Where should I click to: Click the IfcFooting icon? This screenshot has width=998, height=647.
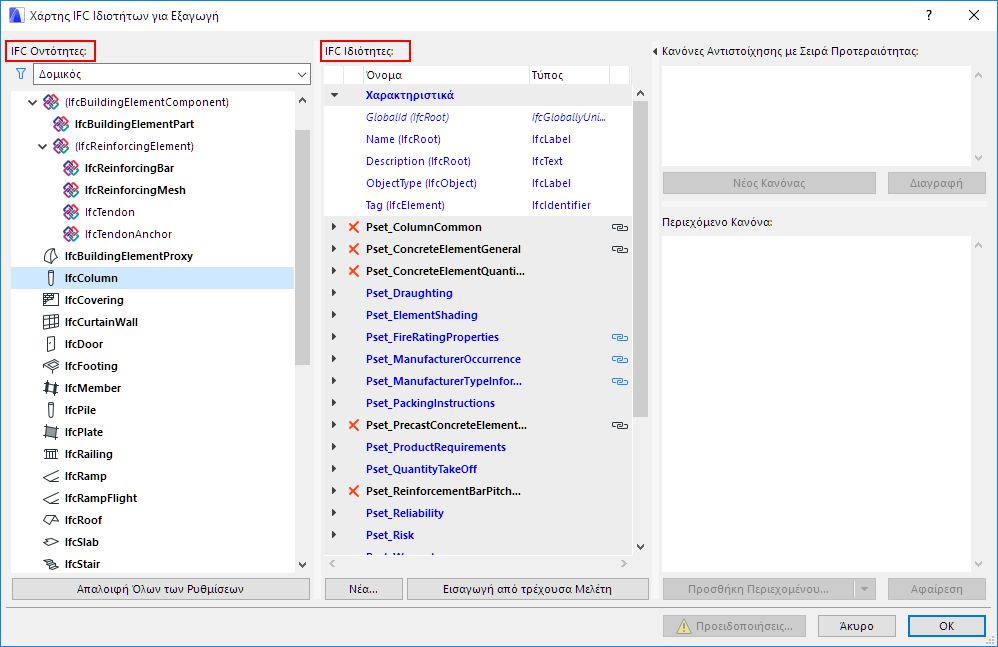click(51, 366)
